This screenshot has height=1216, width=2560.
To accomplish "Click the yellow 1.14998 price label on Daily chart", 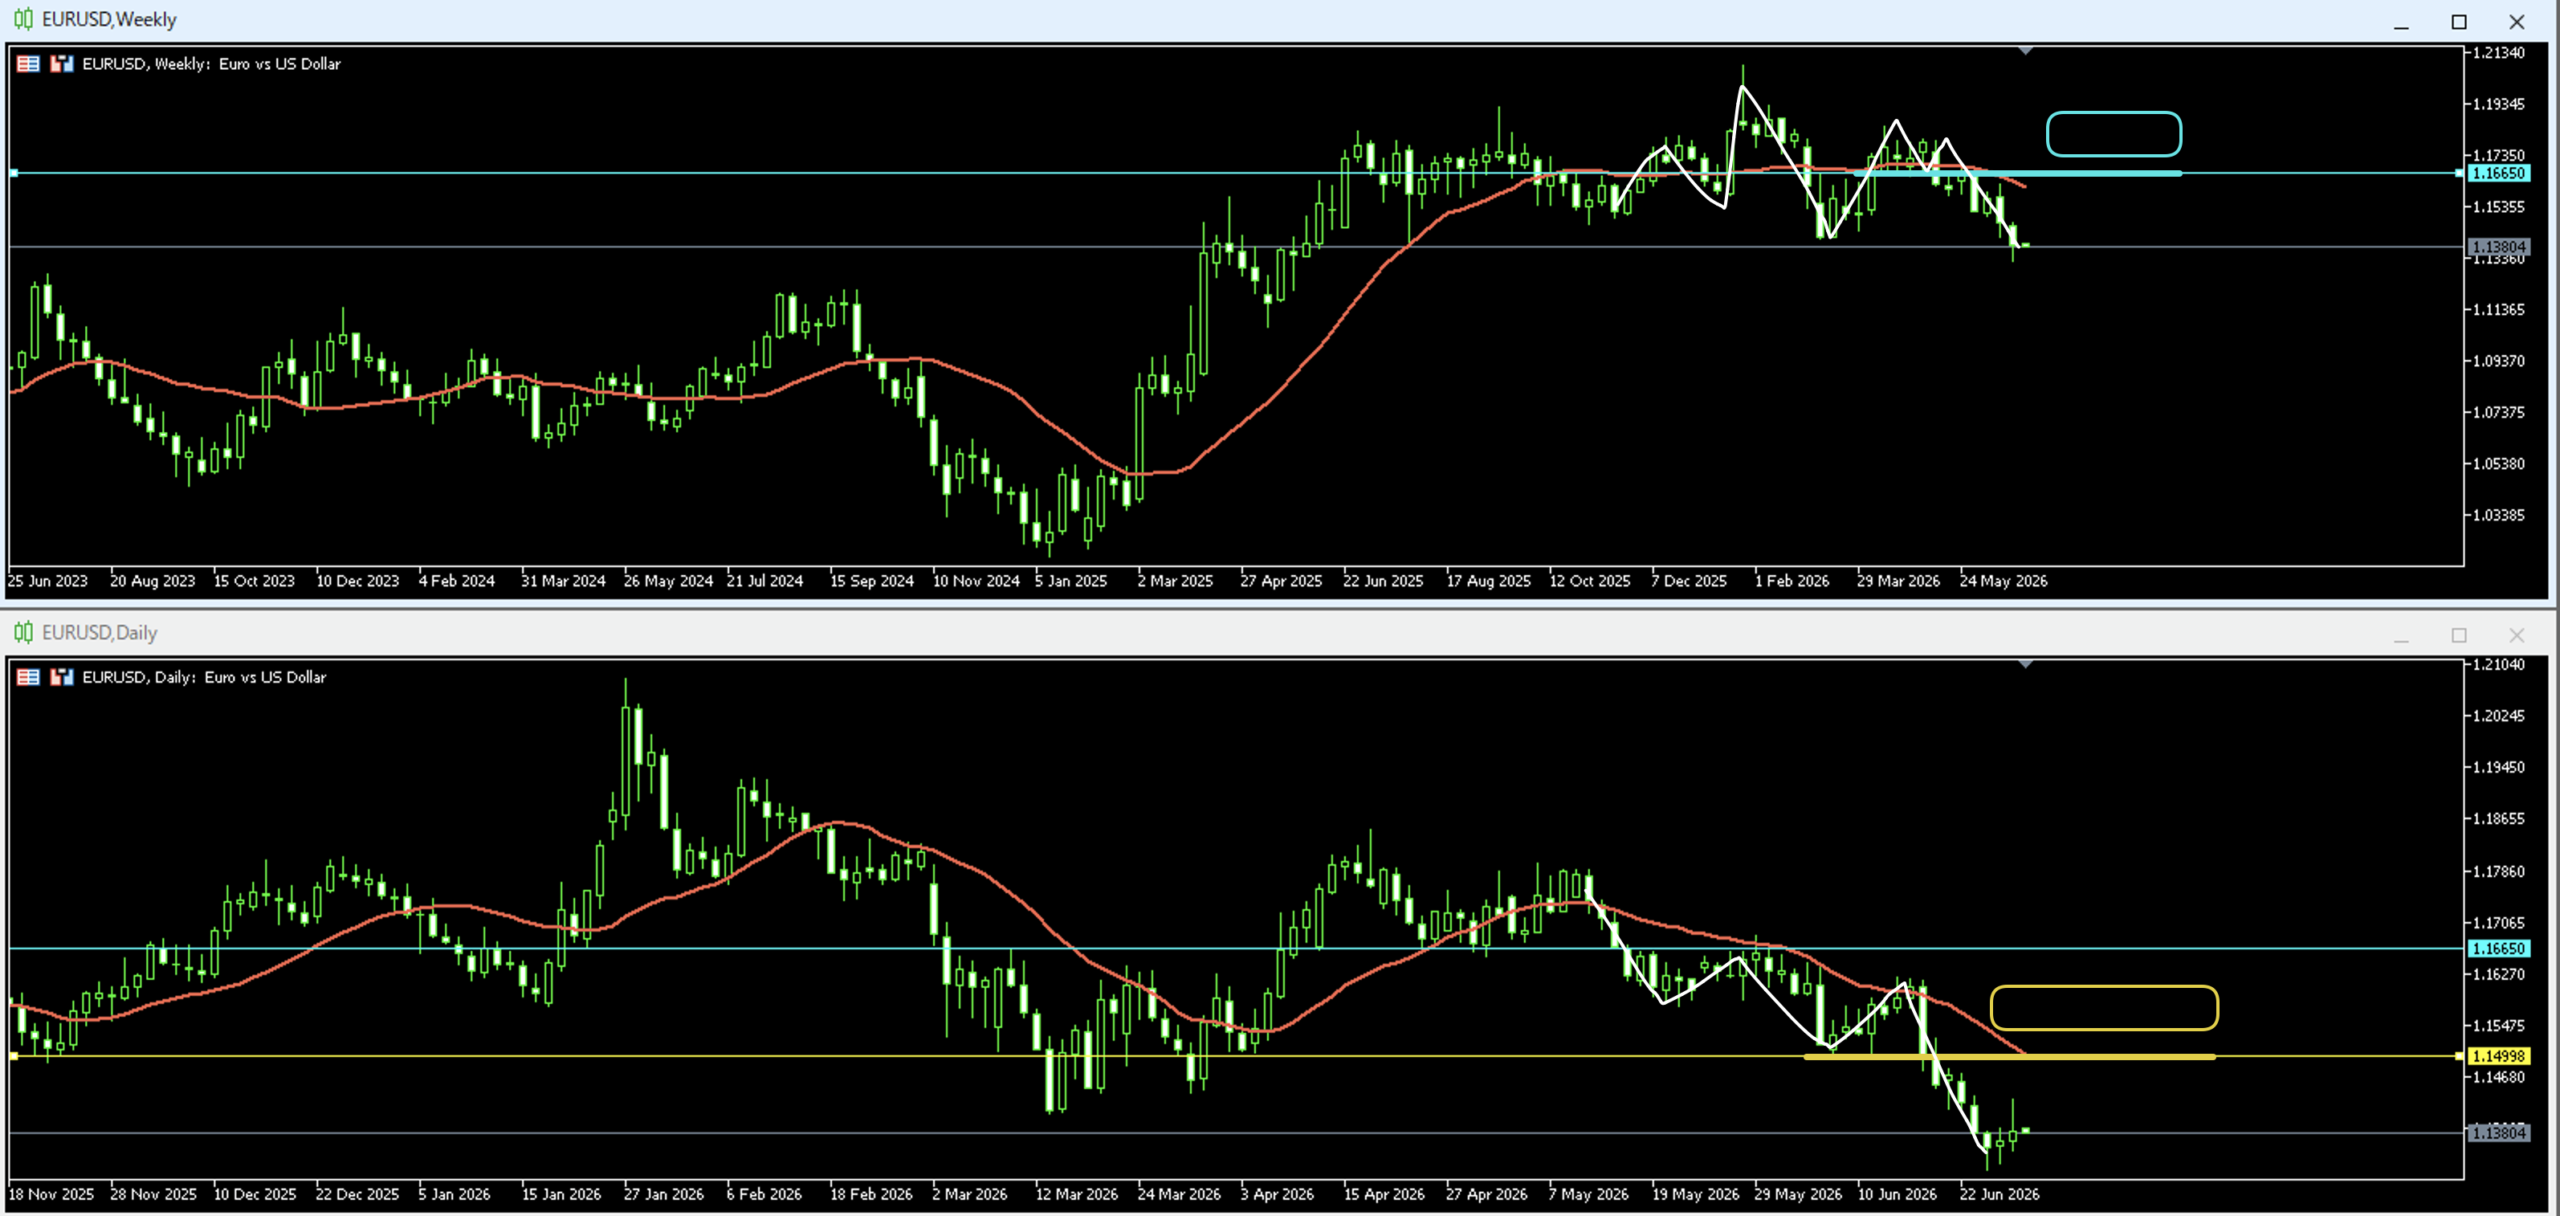I will coord(2498,1056).
